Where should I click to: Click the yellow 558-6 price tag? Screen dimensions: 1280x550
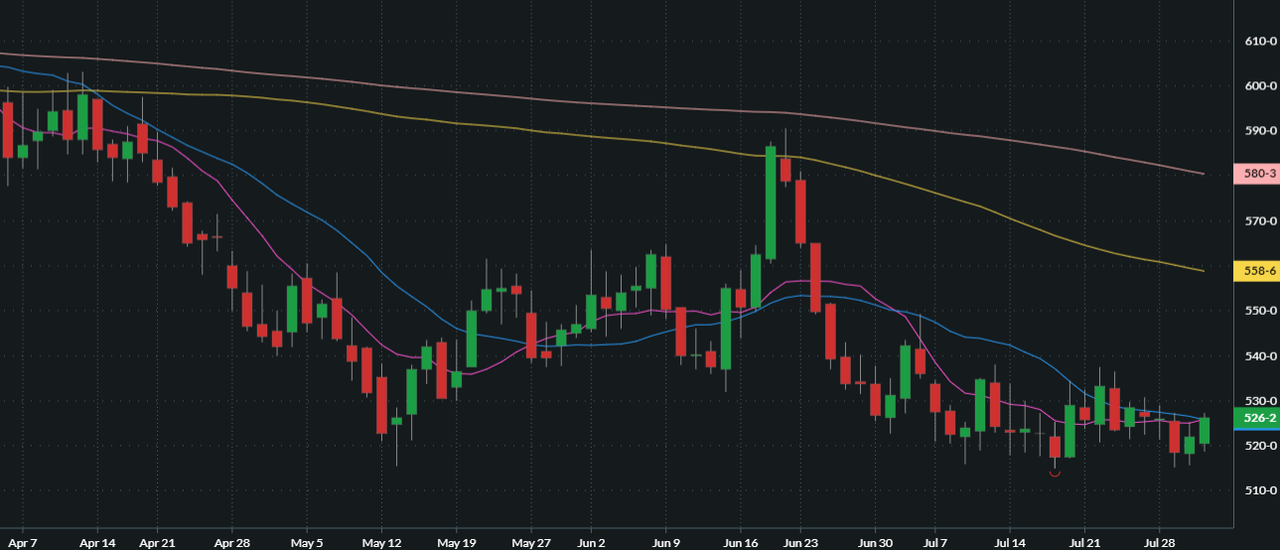click(x=1259, y=270)
